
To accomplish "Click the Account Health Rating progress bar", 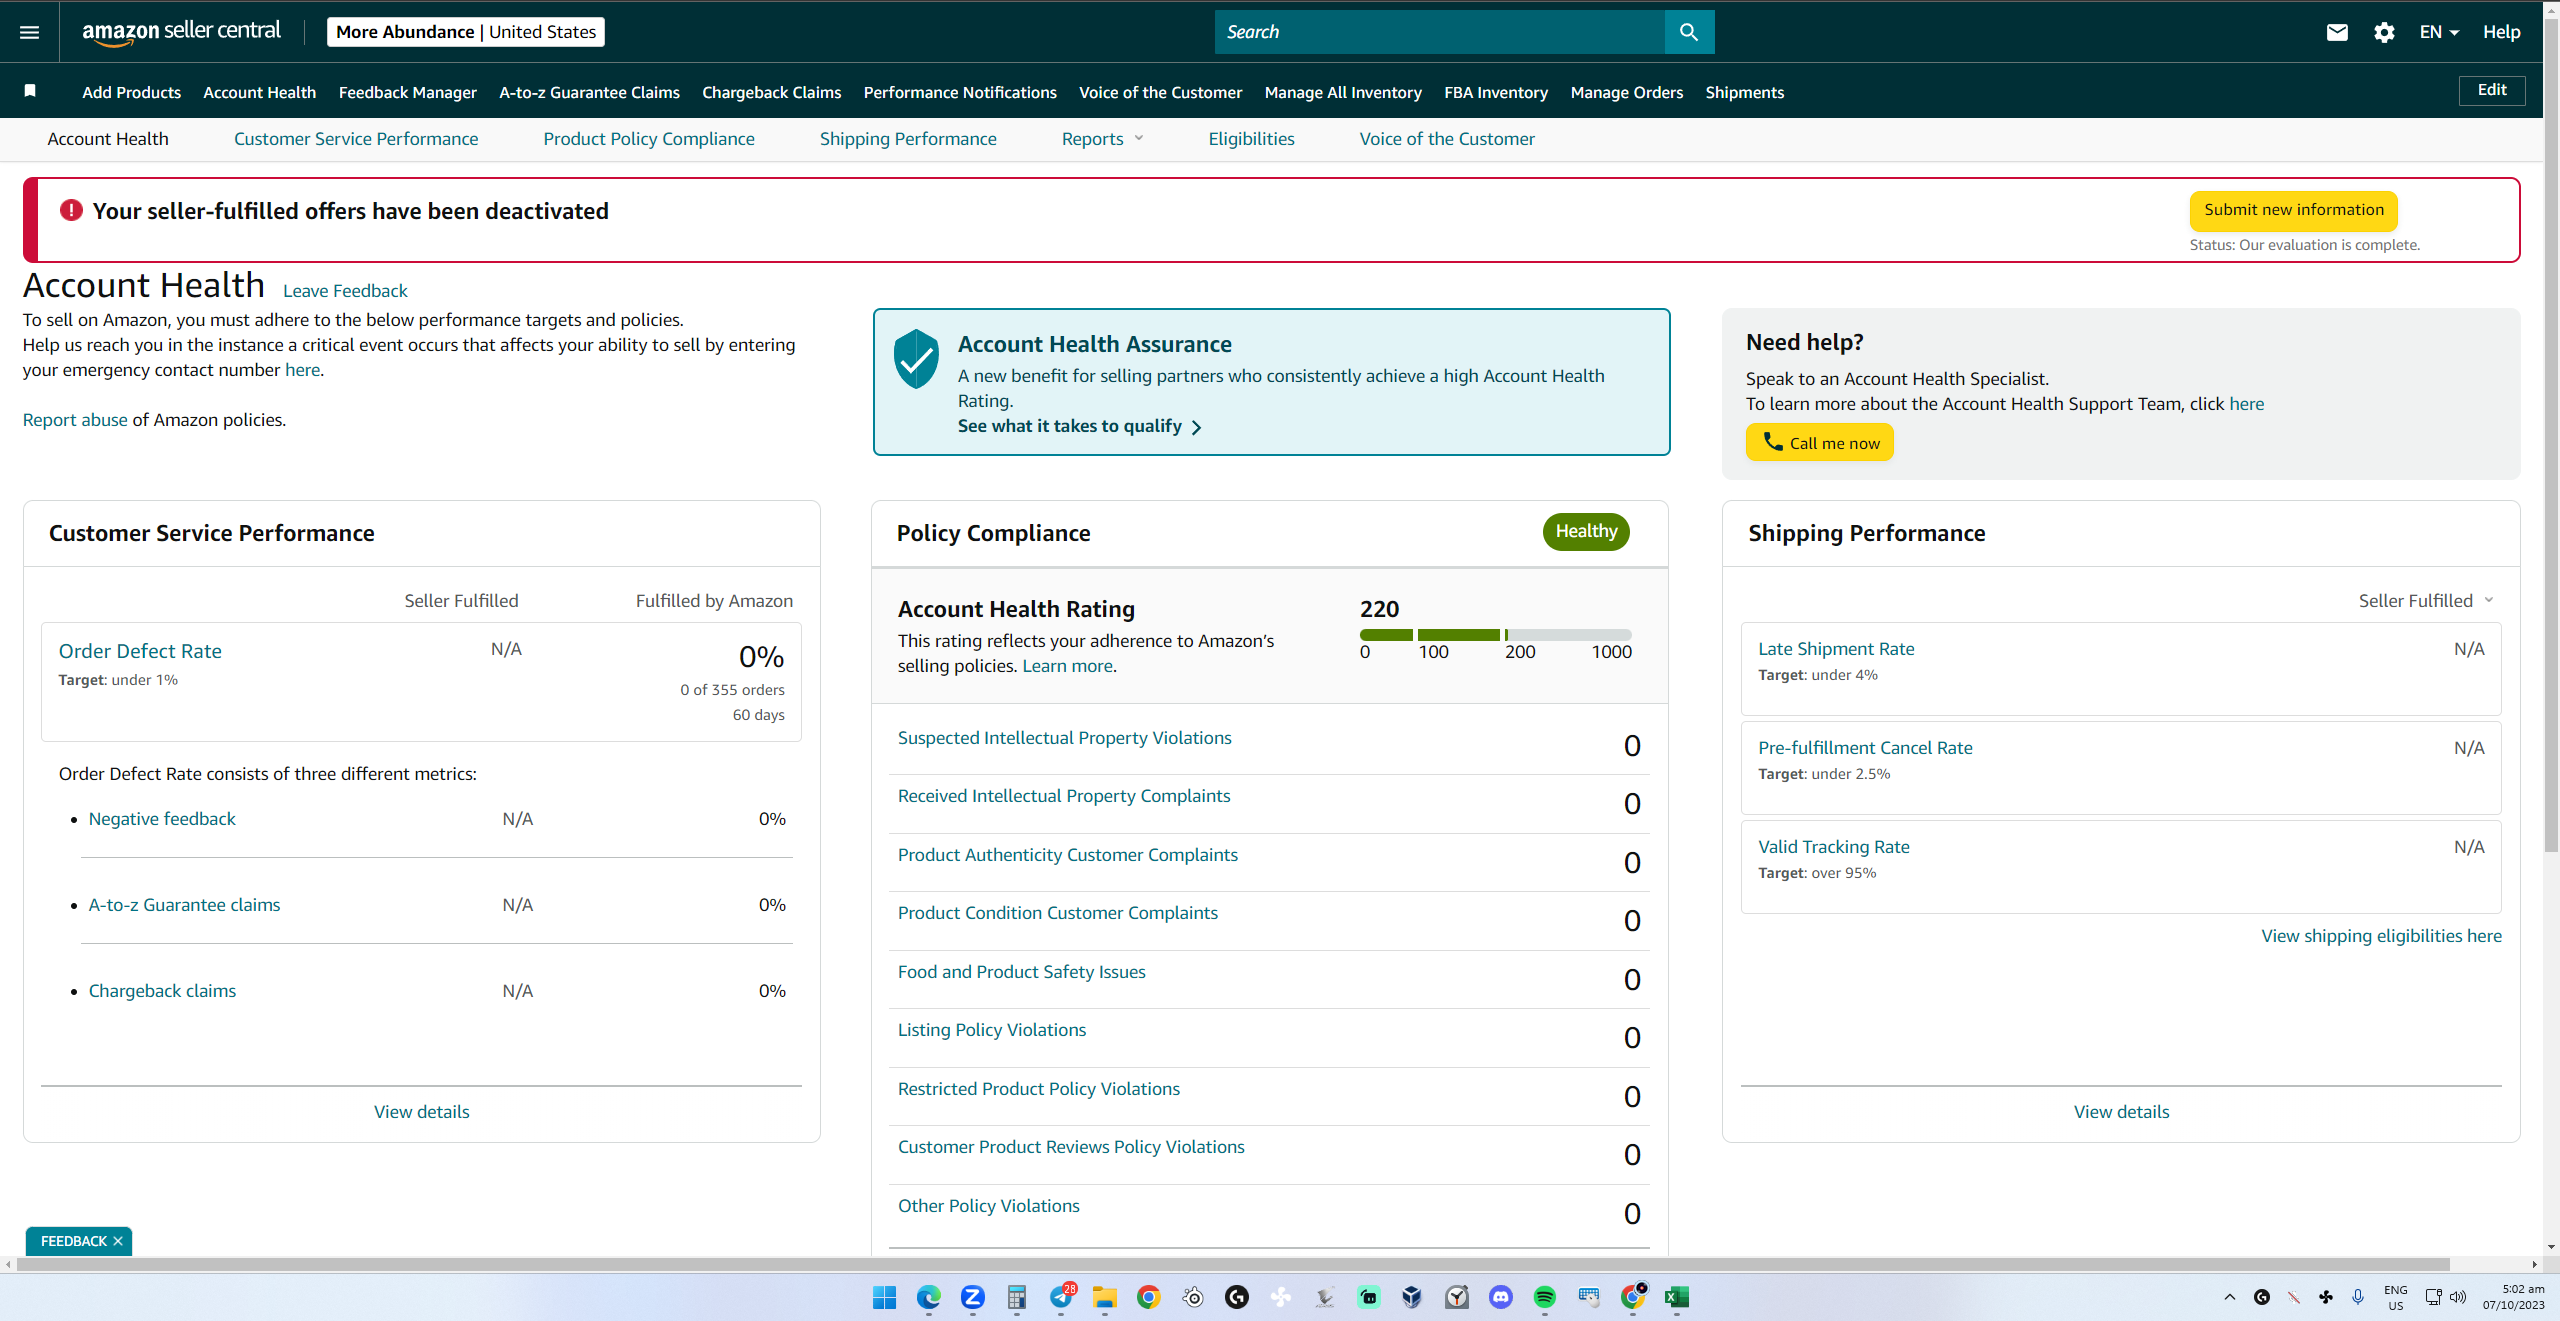I will tap(1496, 635).
